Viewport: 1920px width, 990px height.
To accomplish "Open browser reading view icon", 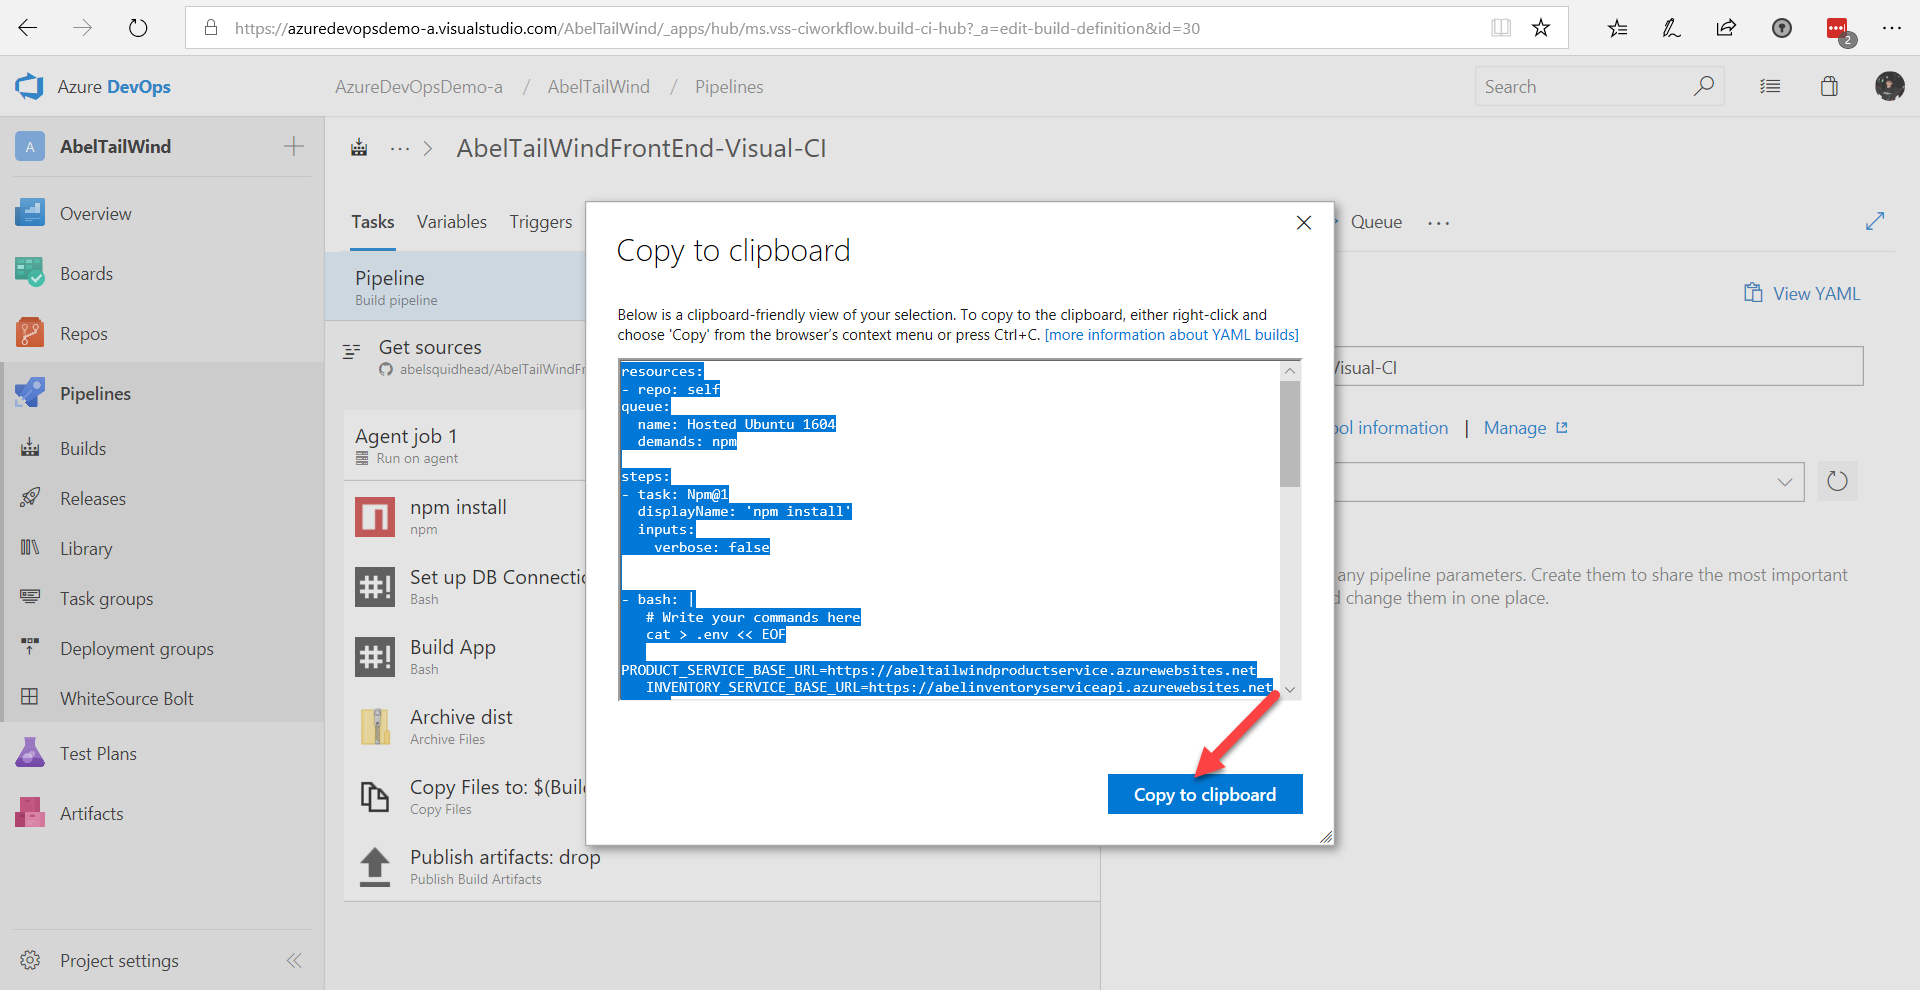I will click(x=1501, y=28).
